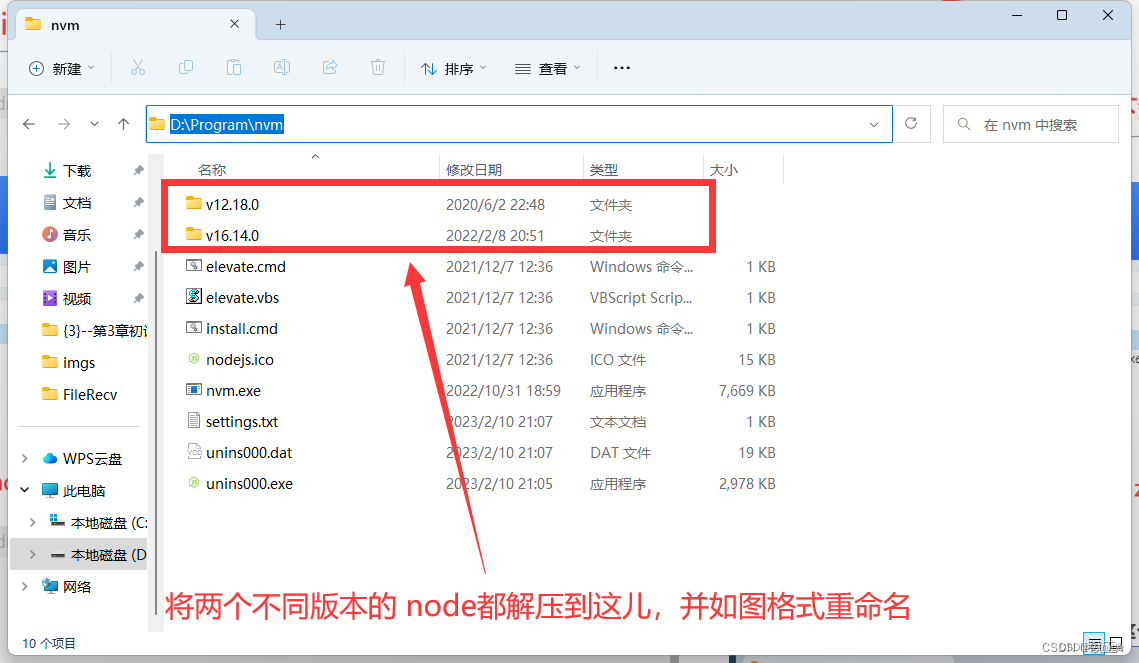Click the search magnifier icon
Image resolution: width=1139 pixels, height=663 pixels.
[963, 124]
